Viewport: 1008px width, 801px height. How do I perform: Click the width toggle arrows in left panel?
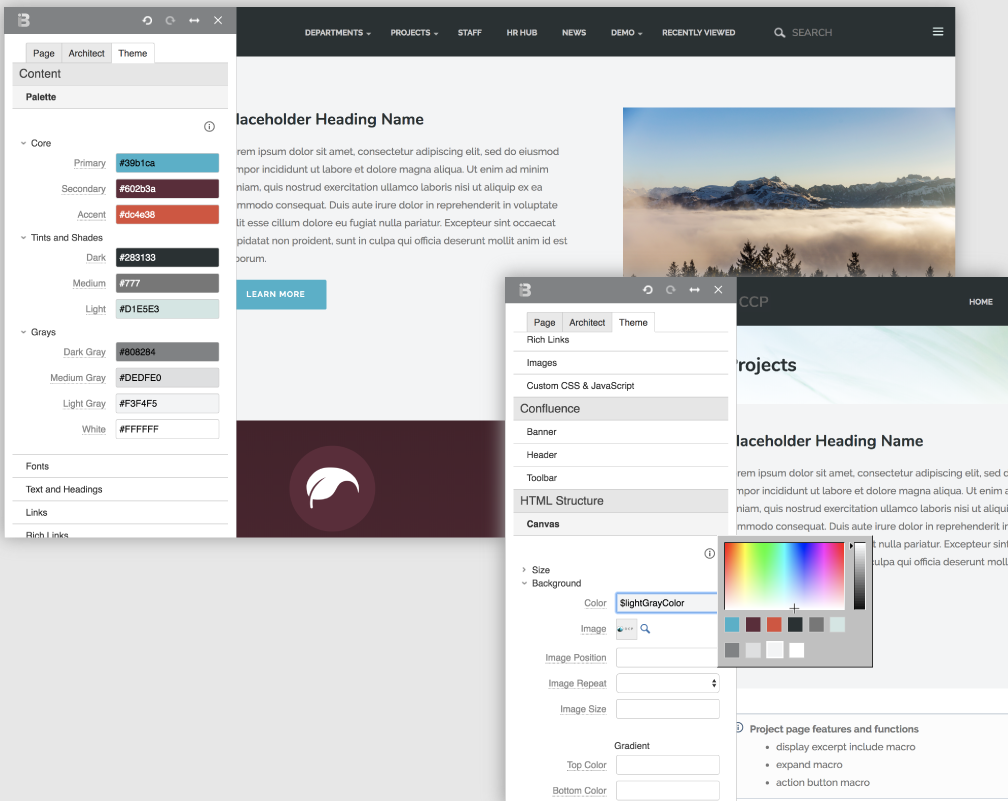pos(194,21)
